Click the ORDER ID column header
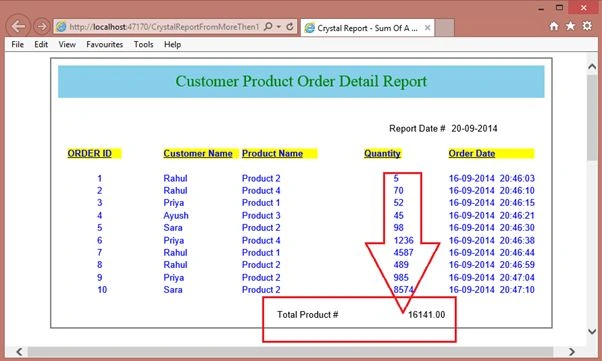Image resolution: width=602 pixels, height=361 pixels. click(90, 154)
